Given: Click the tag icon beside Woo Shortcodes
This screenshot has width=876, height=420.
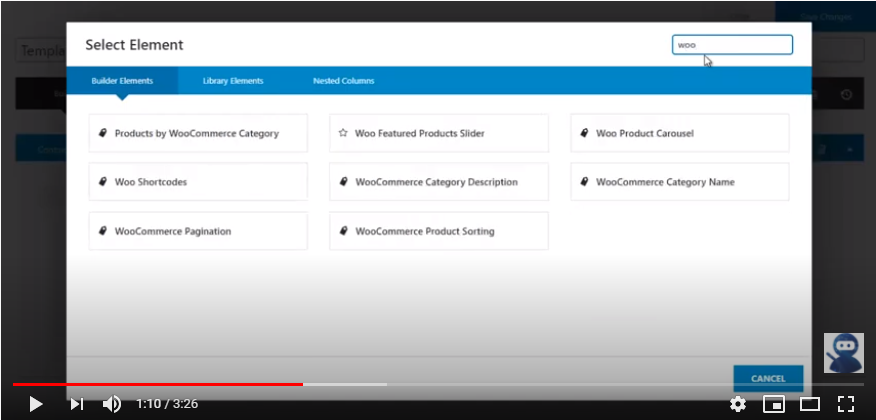Looking at the screenshot, I should tap(103, 182).
